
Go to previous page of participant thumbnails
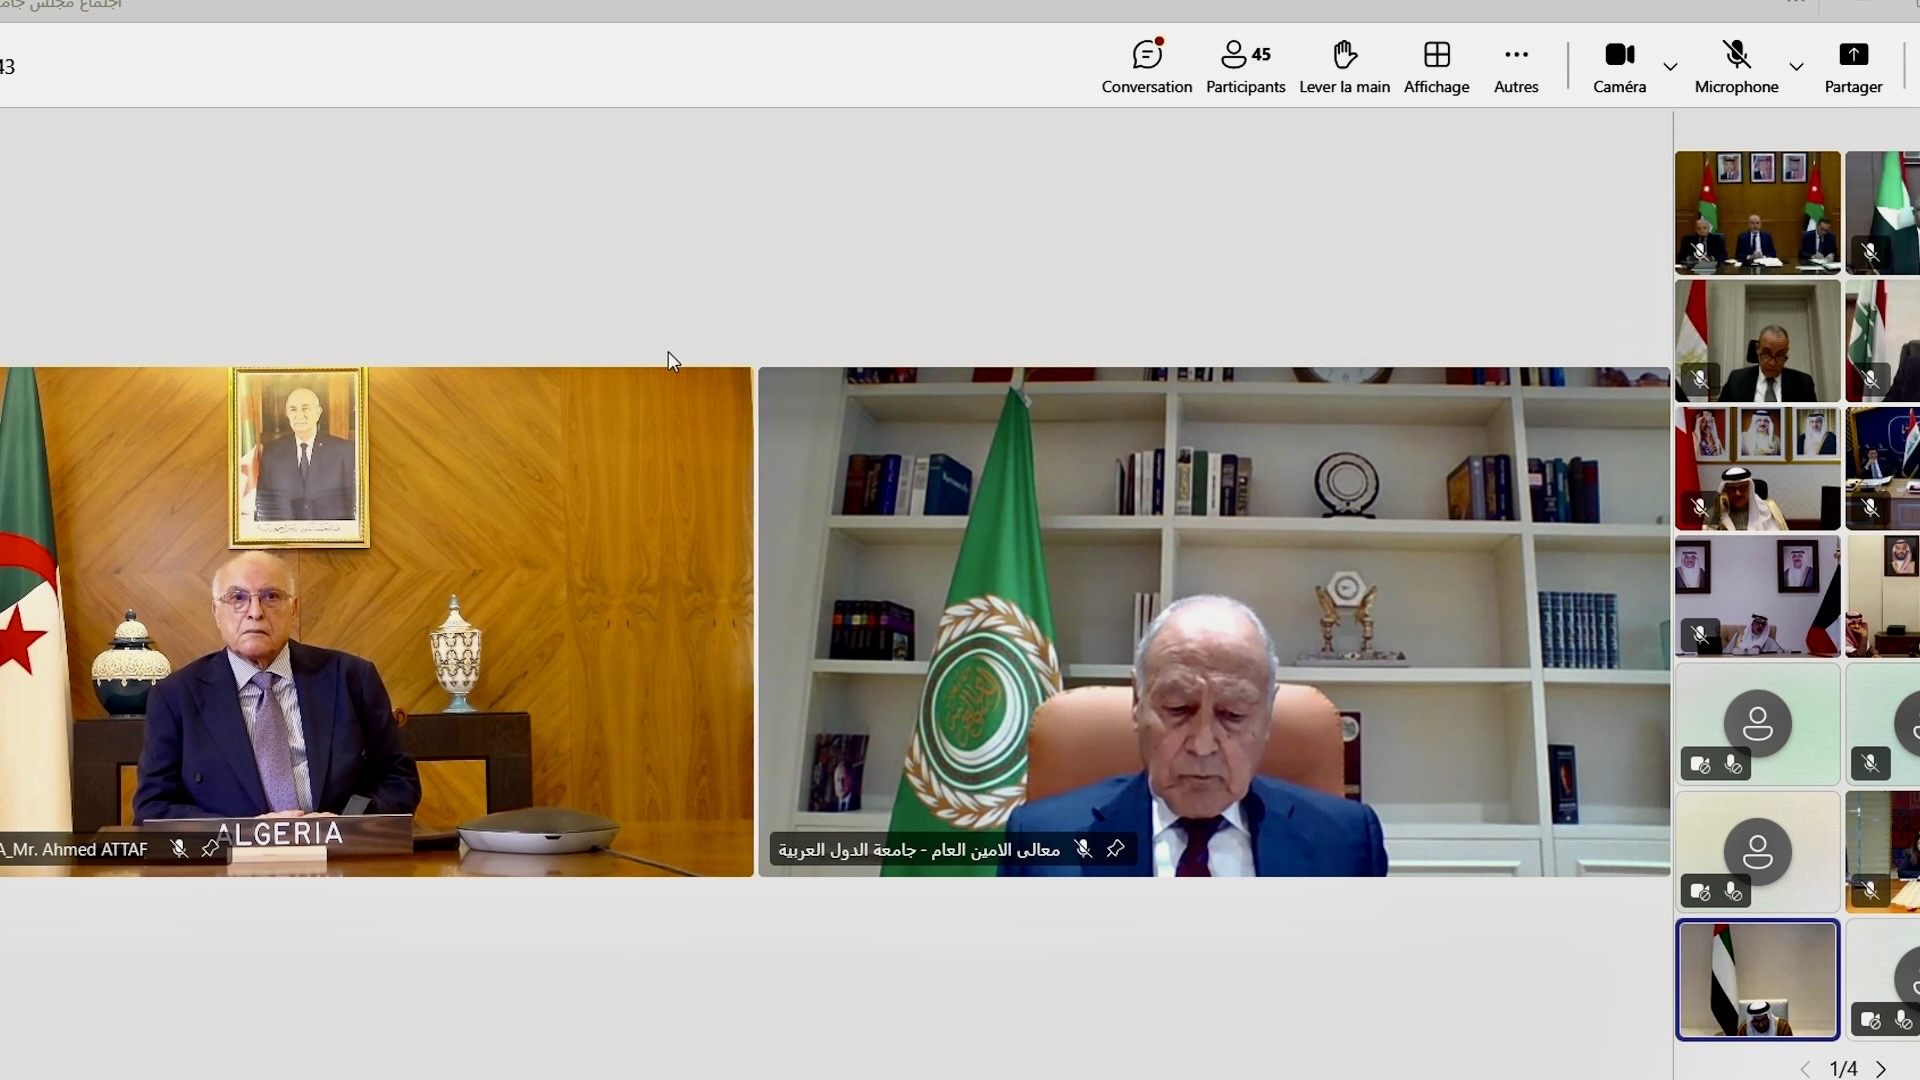coord(1805,1069)
